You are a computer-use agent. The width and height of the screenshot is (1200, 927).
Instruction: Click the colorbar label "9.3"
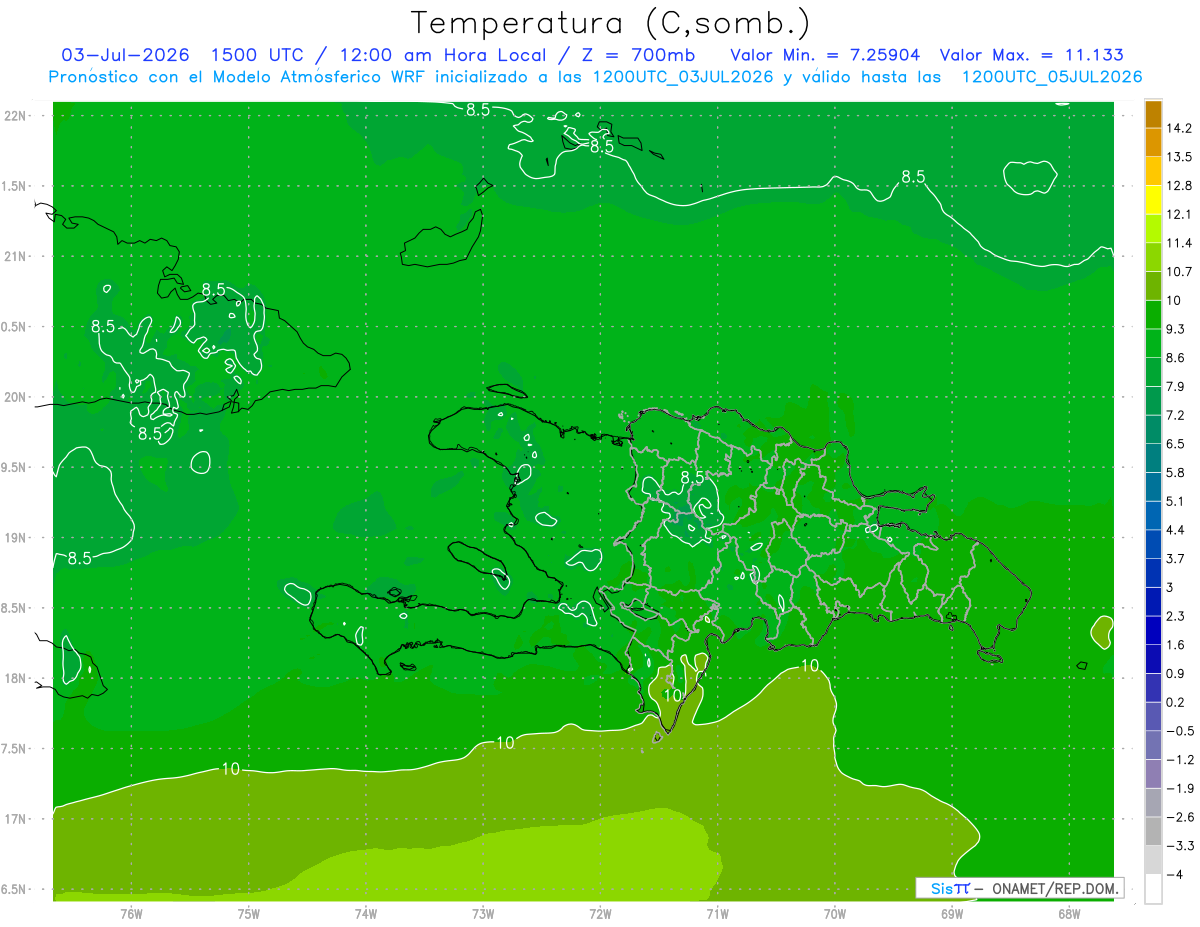point(1176,329)
